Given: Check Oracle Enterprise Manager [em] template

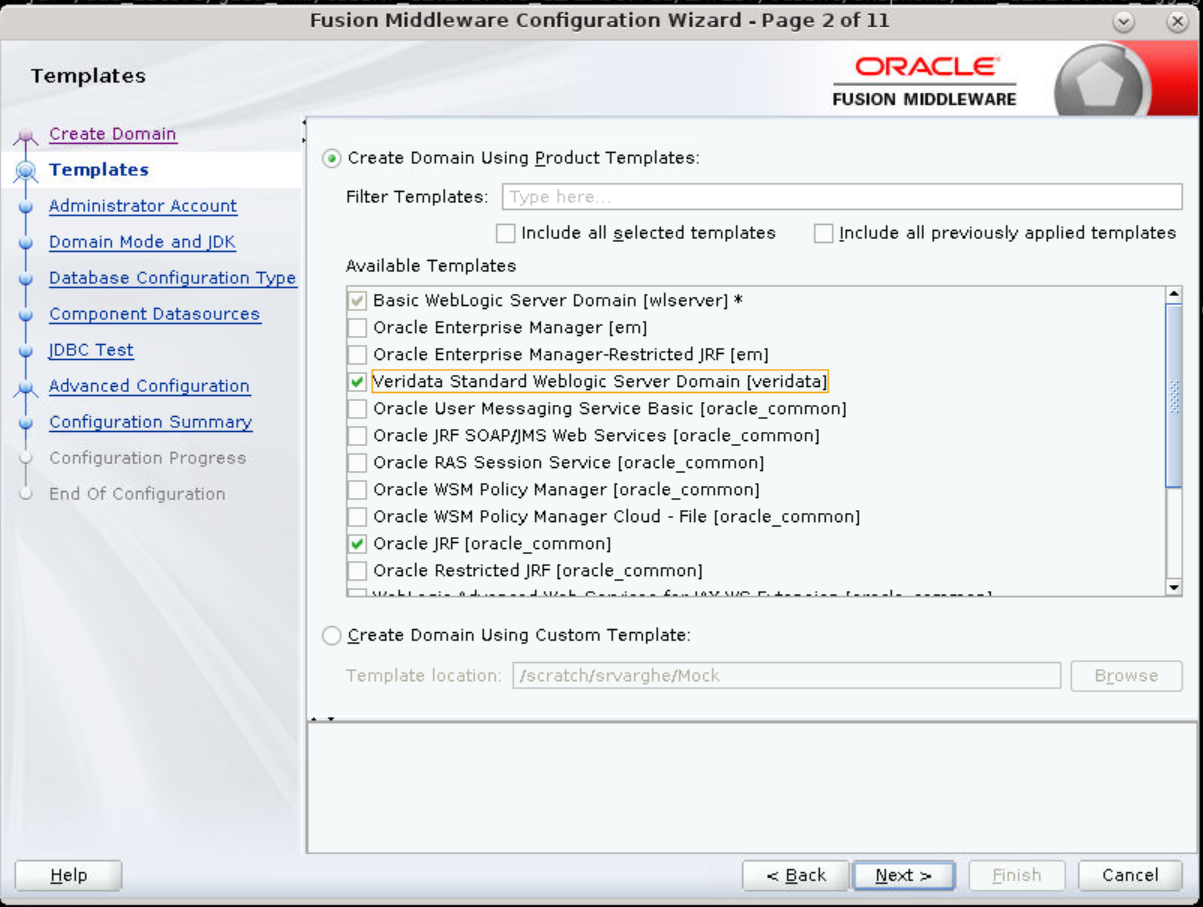Looking at the screenshot, I should pyautogui.click(x=357, y=327).
